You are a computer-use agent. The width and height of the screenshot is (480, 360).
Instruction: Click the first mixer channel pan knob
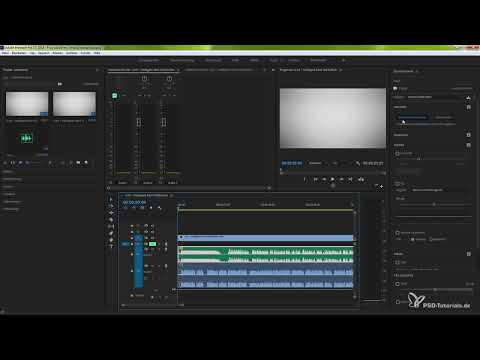pyautogui.click(x=144, y=79)
